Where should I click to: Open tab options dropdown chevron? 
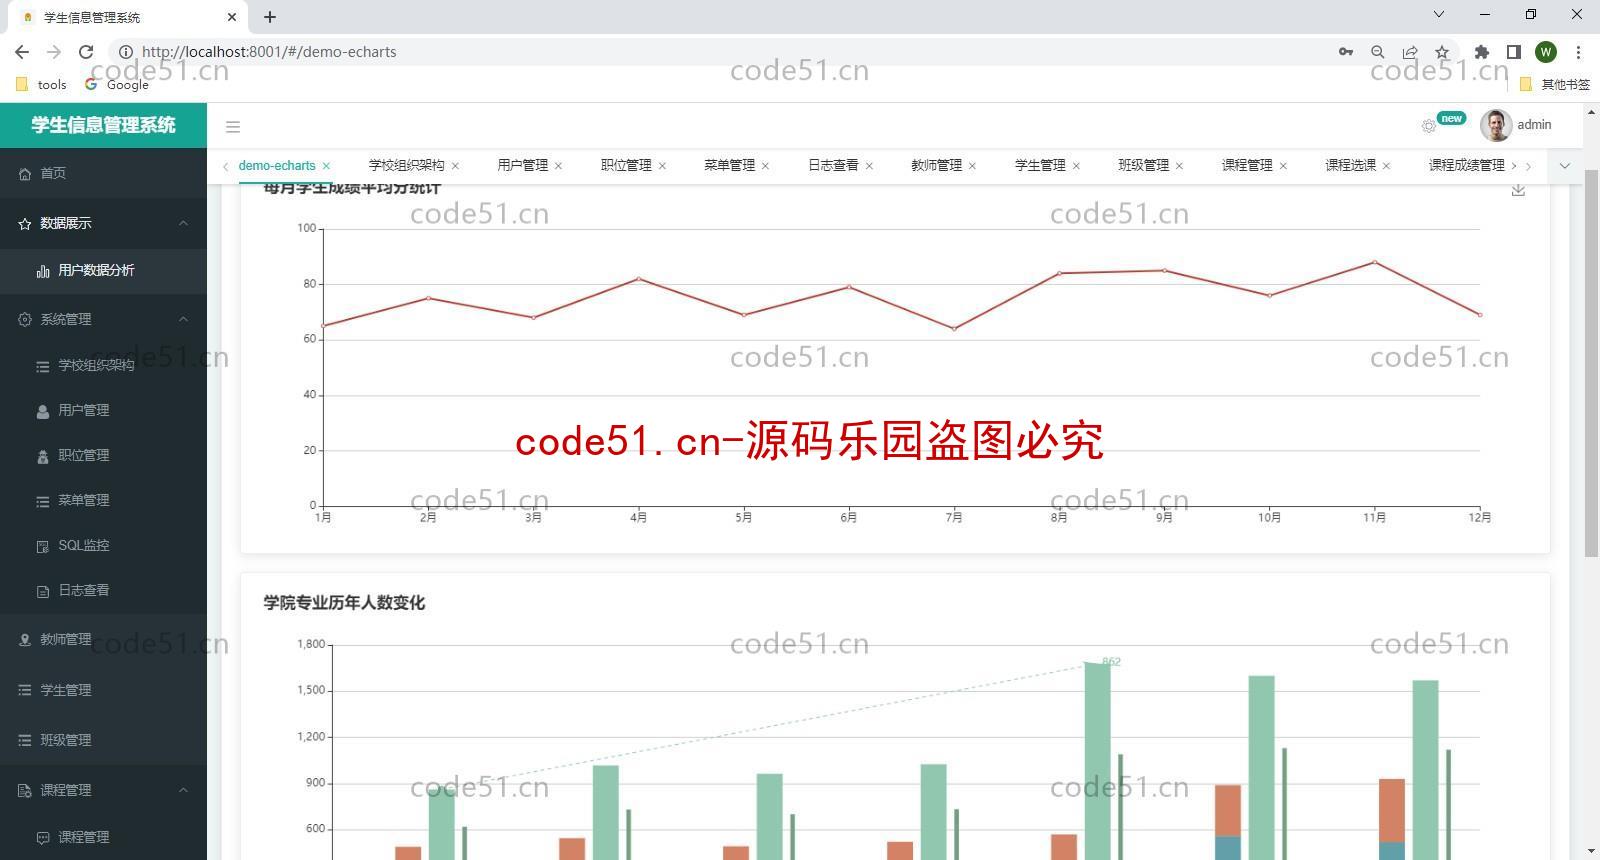(x=1565, y=166)
